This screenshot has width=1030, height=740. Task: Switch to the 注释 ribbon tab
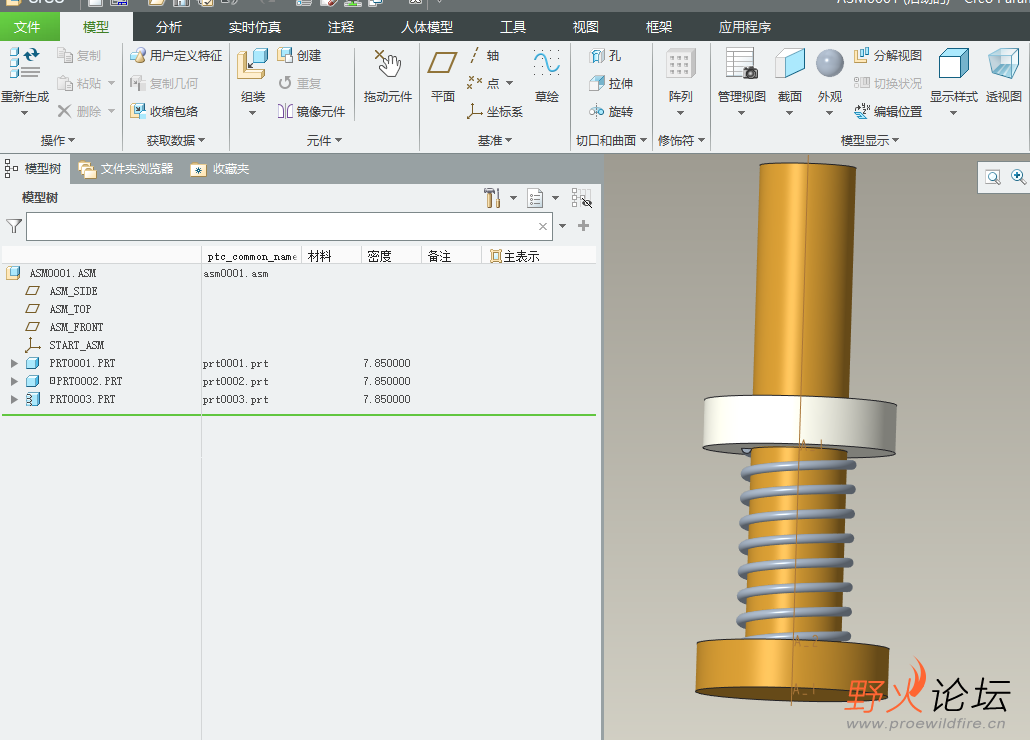pyautogui.click(x=341, y=27)
